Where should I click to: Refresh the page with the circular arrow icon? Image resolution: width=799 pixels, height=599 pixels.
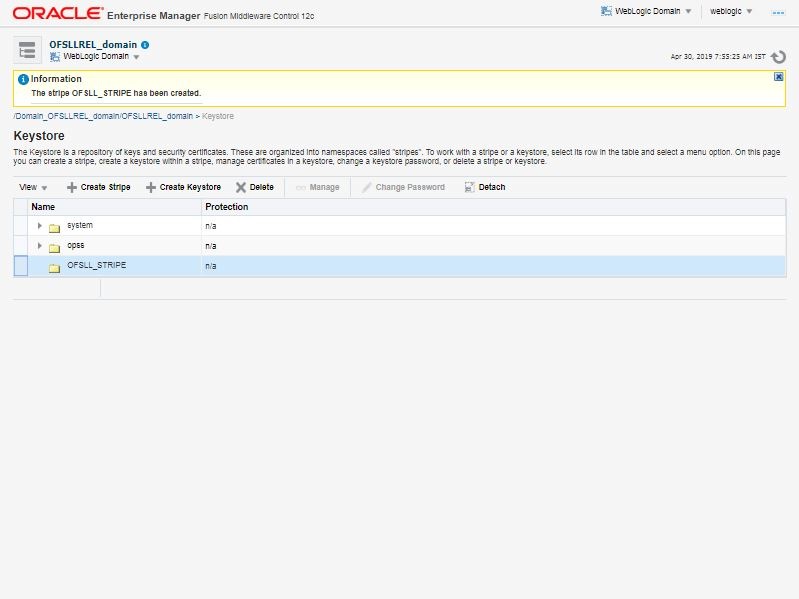(778, 57)
